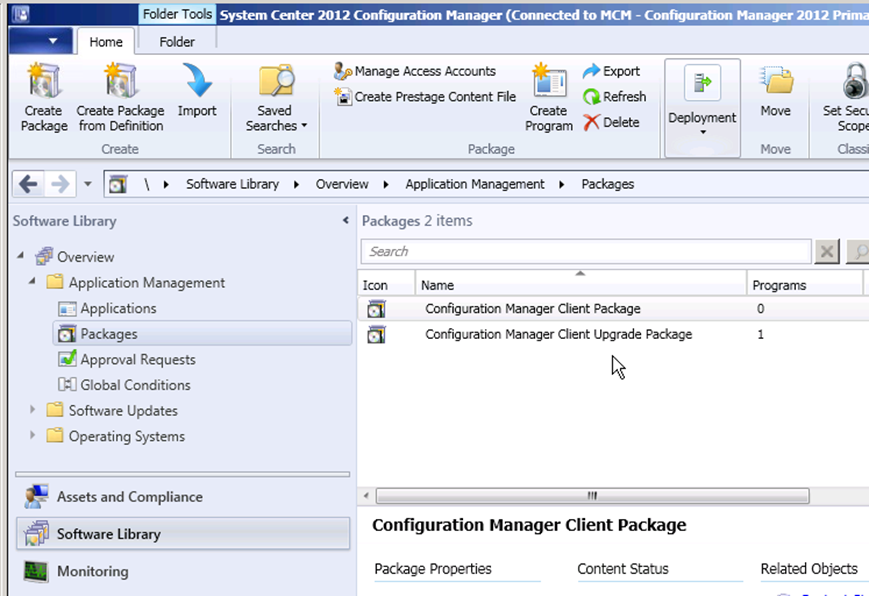This screenshot has height=596, width=869.
Task: Click Create Prestage Content File
Action: [425, 96]
